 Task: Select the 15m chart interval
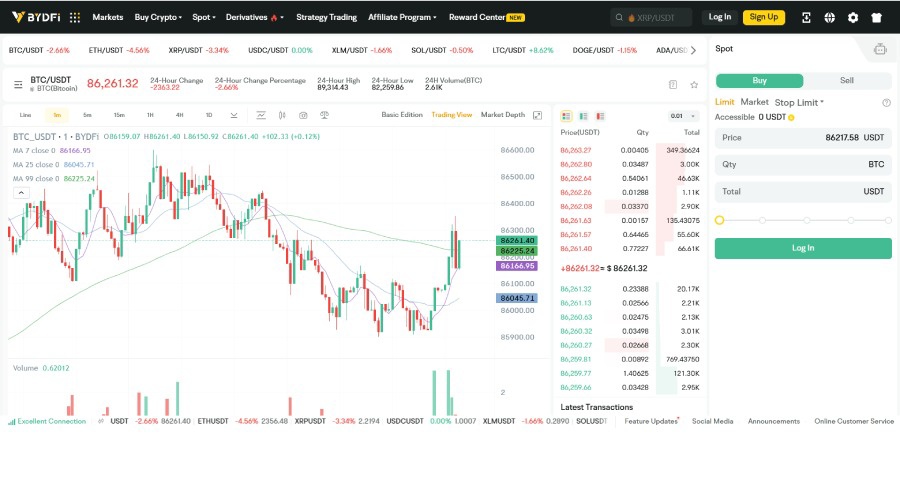click(119, 115)
